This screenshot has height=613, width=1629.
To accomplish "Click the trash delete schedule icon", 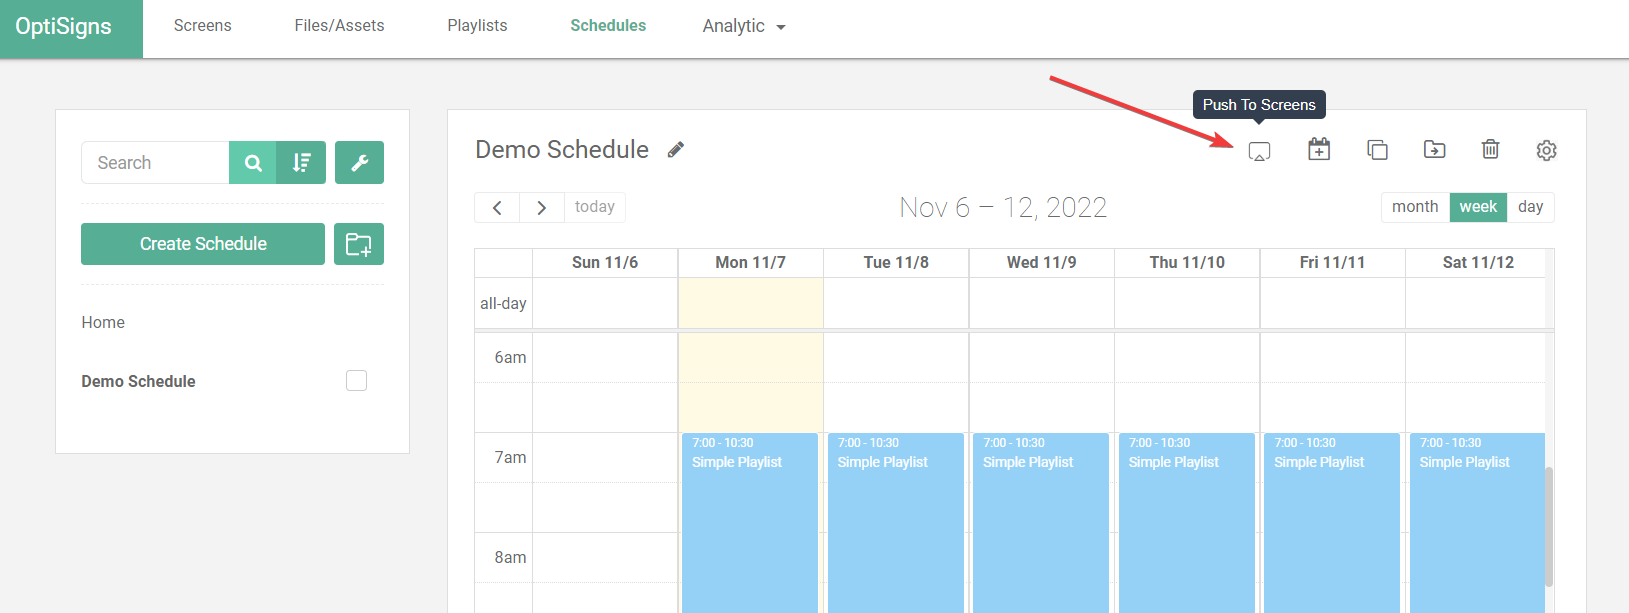I will (1490, 149).
